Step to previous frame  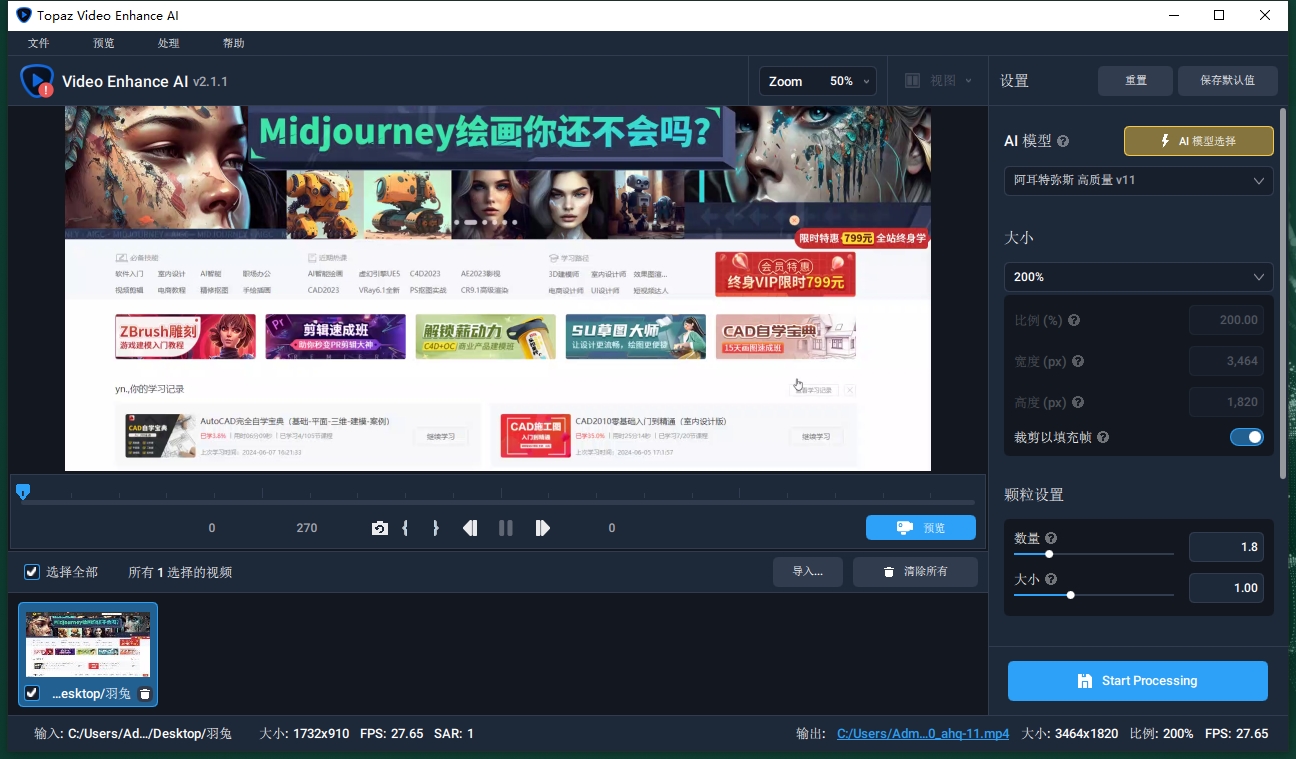[470, 528]
